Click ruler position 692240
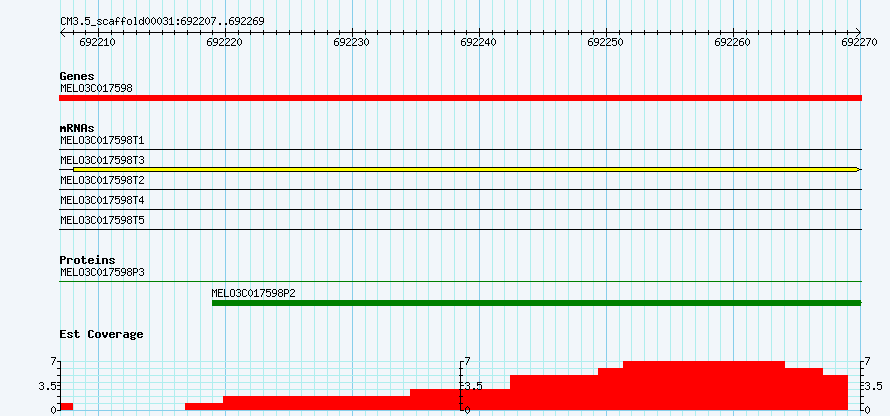 coord(478,43)
